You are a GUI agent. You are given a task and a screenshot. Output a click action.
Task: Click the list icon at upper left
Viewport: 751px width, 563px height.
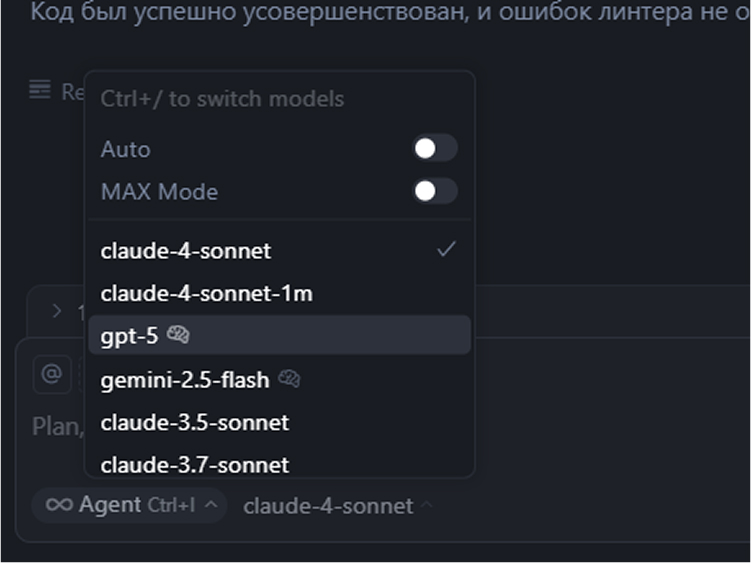[40, 91]
